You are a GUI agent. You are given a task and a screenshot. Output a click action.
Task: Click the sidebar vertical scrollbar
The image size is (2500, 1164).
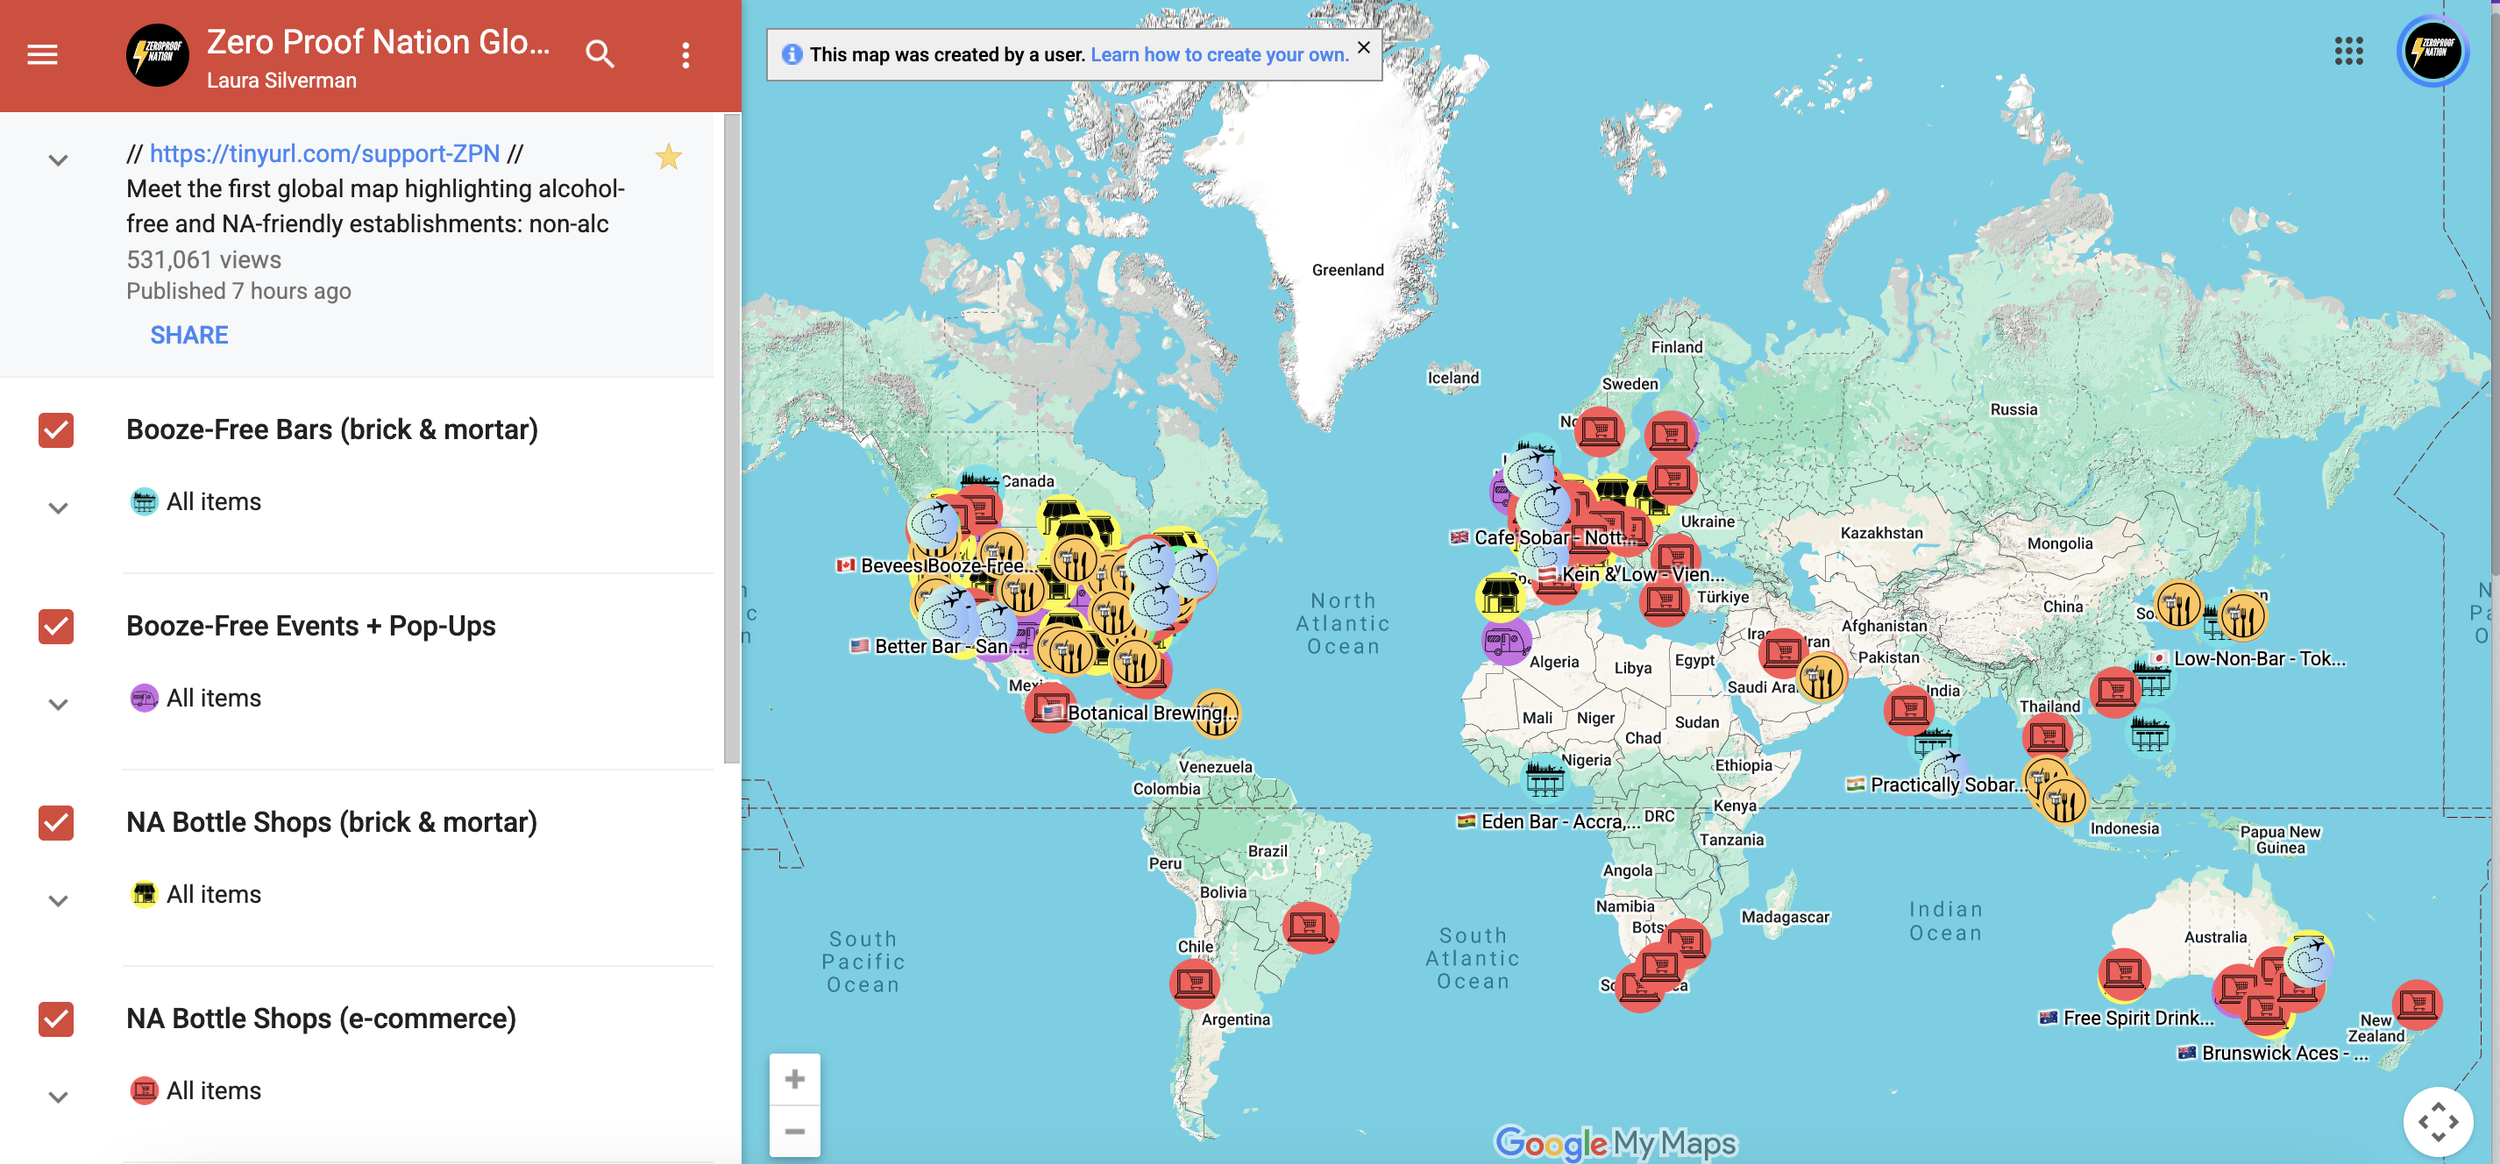coord(732,438)
